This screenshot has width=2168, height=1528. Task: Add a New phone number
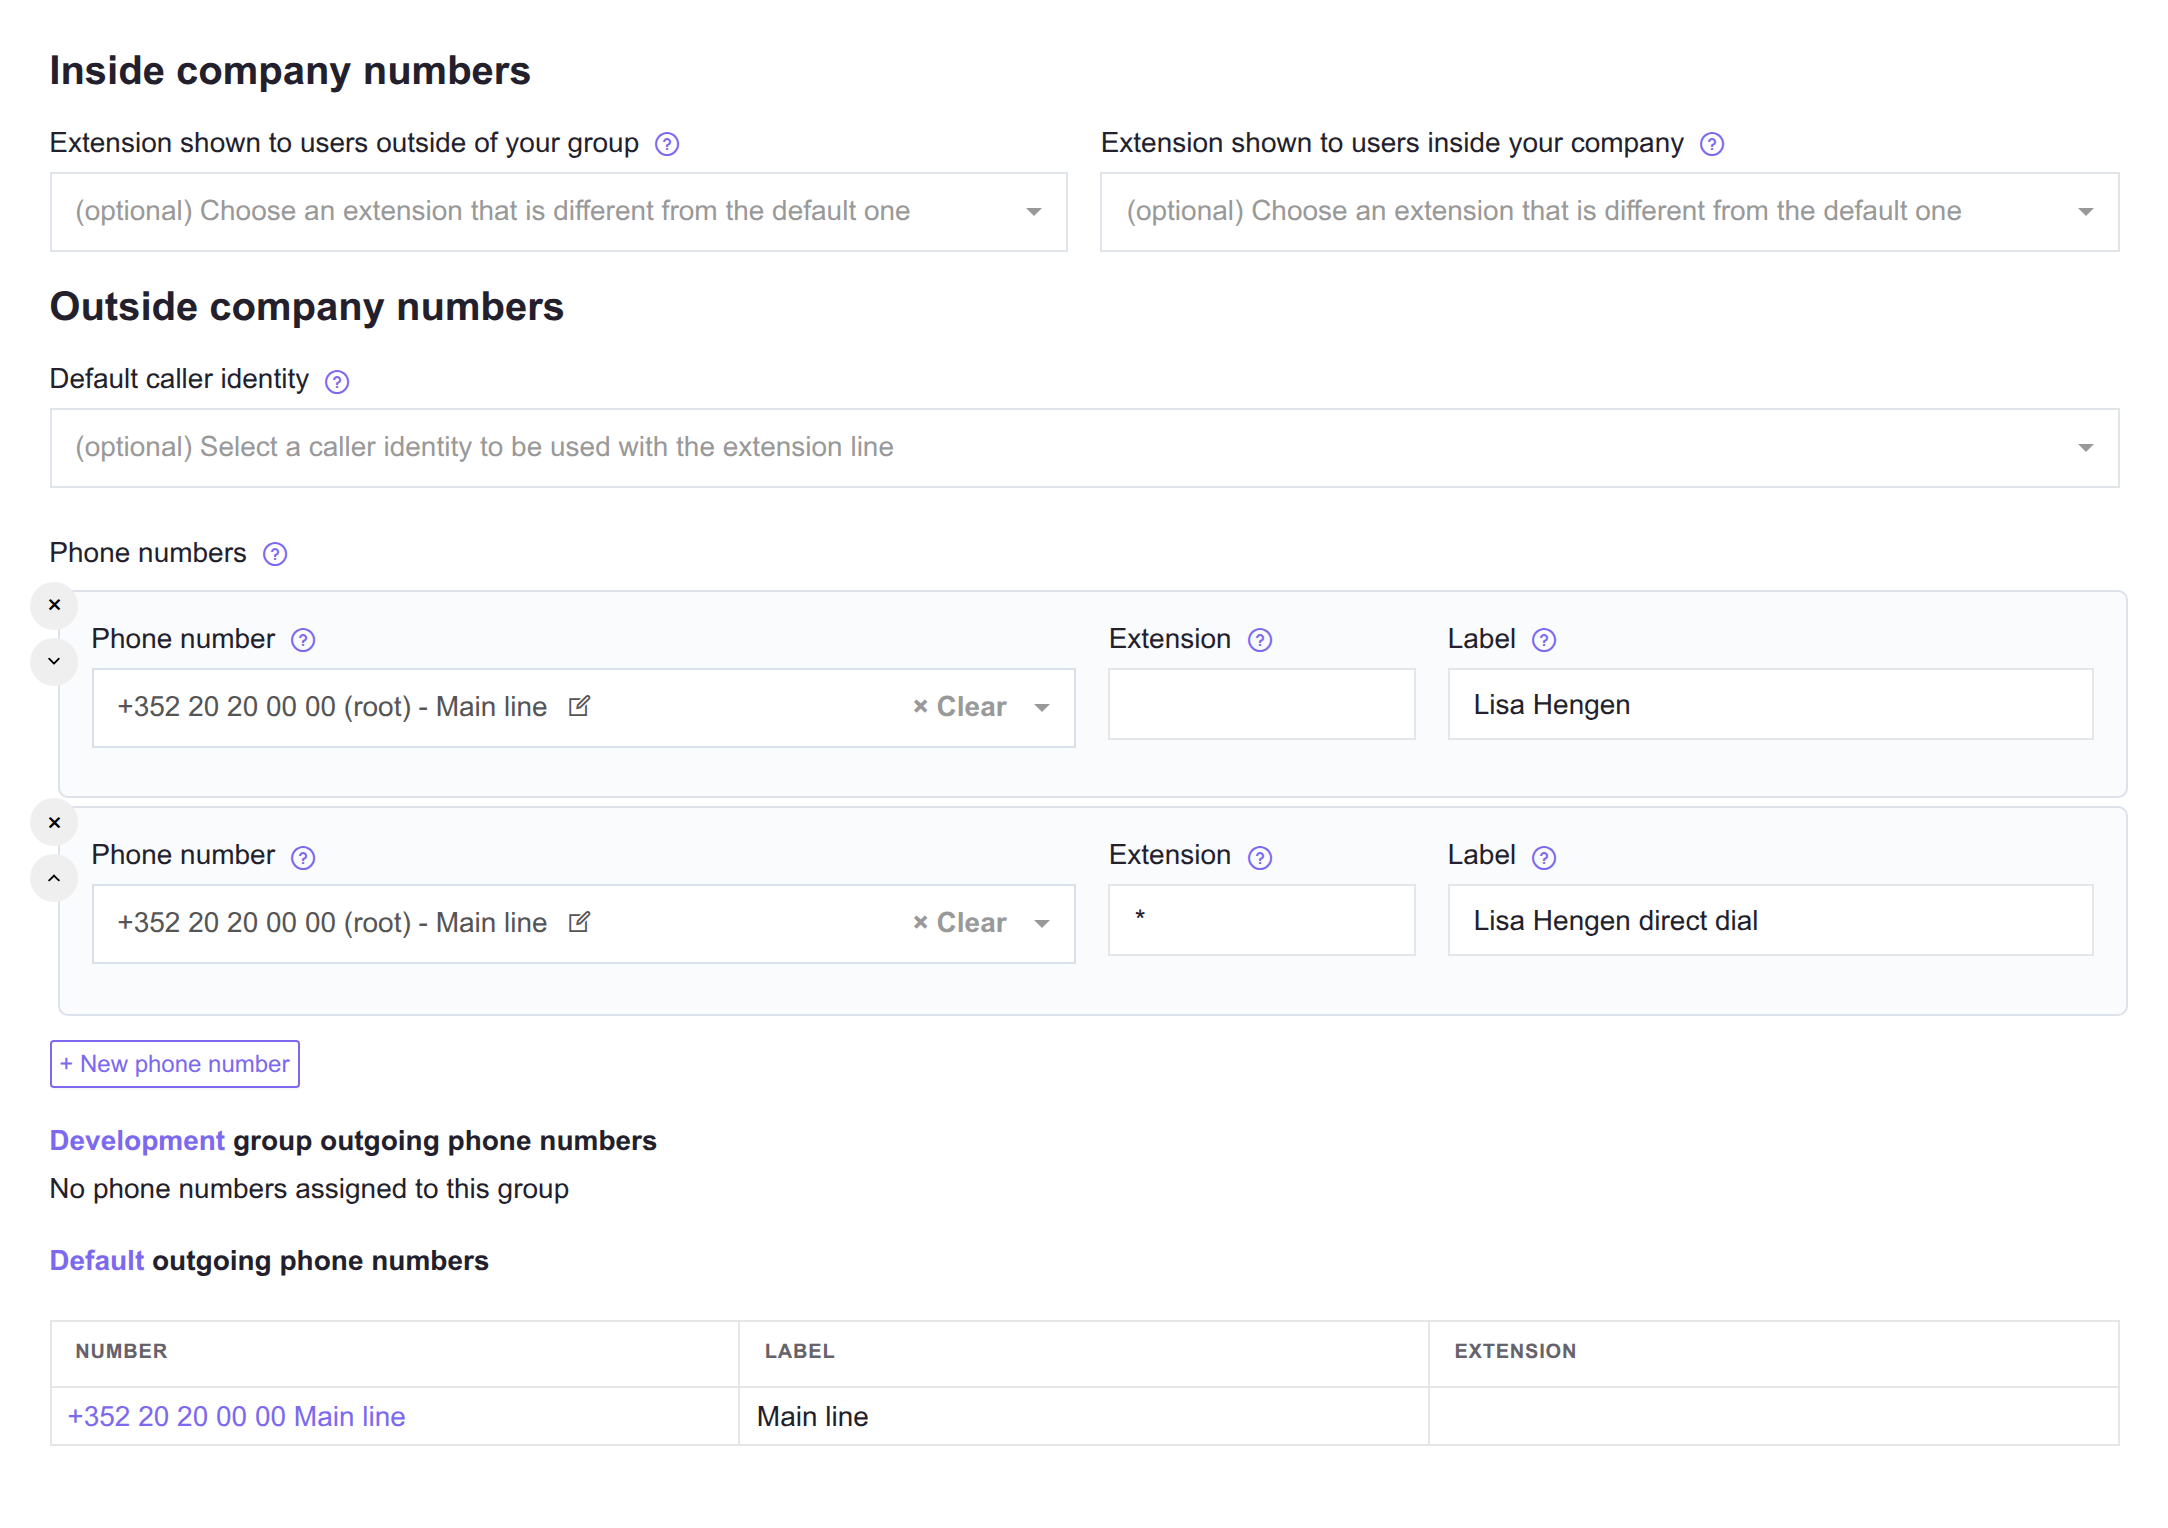tap(175, 1064)
